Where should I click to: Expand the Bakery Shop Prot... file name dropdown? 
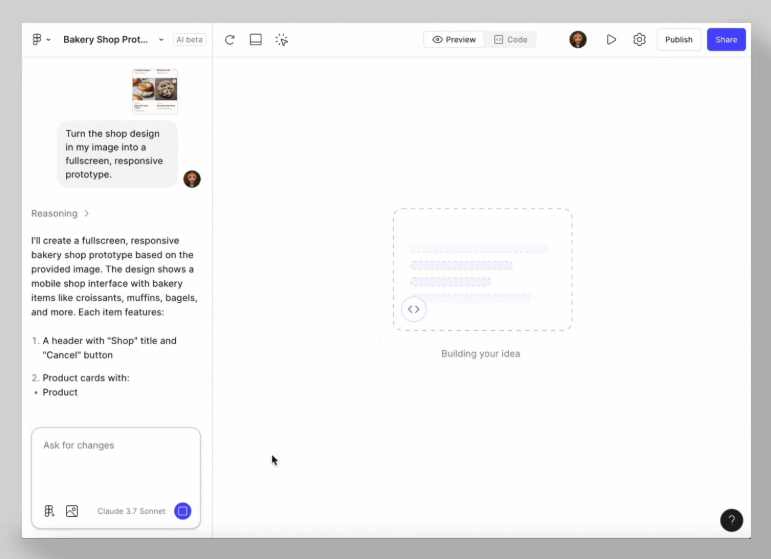click(x=161, y=40)
